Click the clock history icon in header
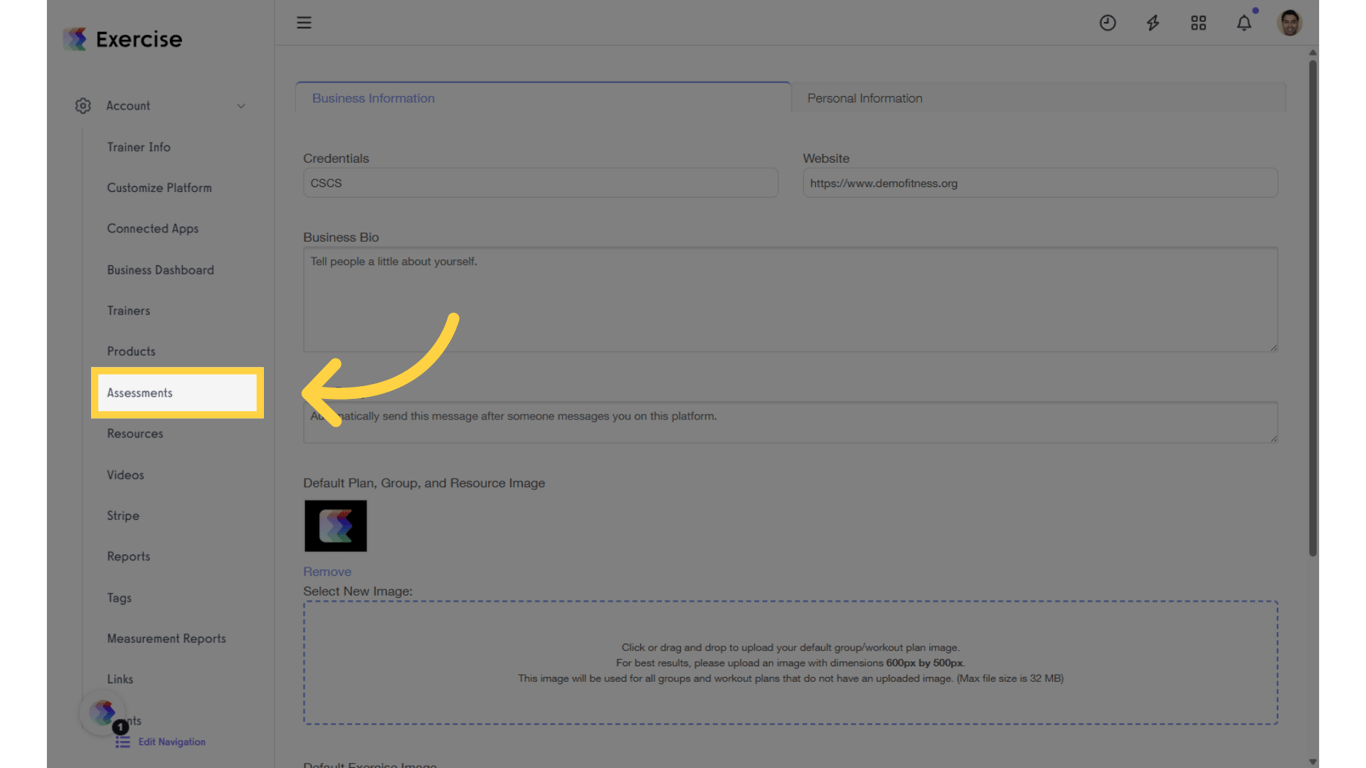Screen dimensions: 1366x768 (x=1107, y=22)
